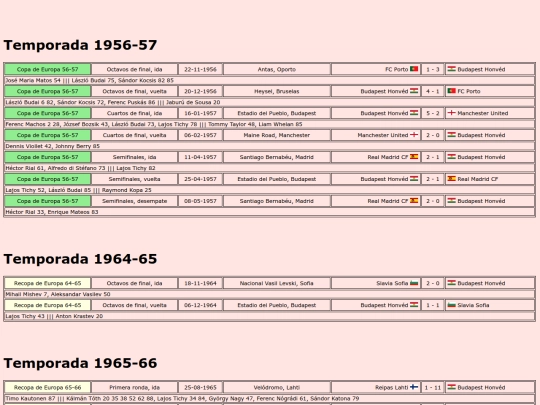This screenshot has height=405, width=540.
Task: Click the England flag beside Manchester United in the 06-02-1957 row
Action: pyautogui.click(x=414, y=135)
